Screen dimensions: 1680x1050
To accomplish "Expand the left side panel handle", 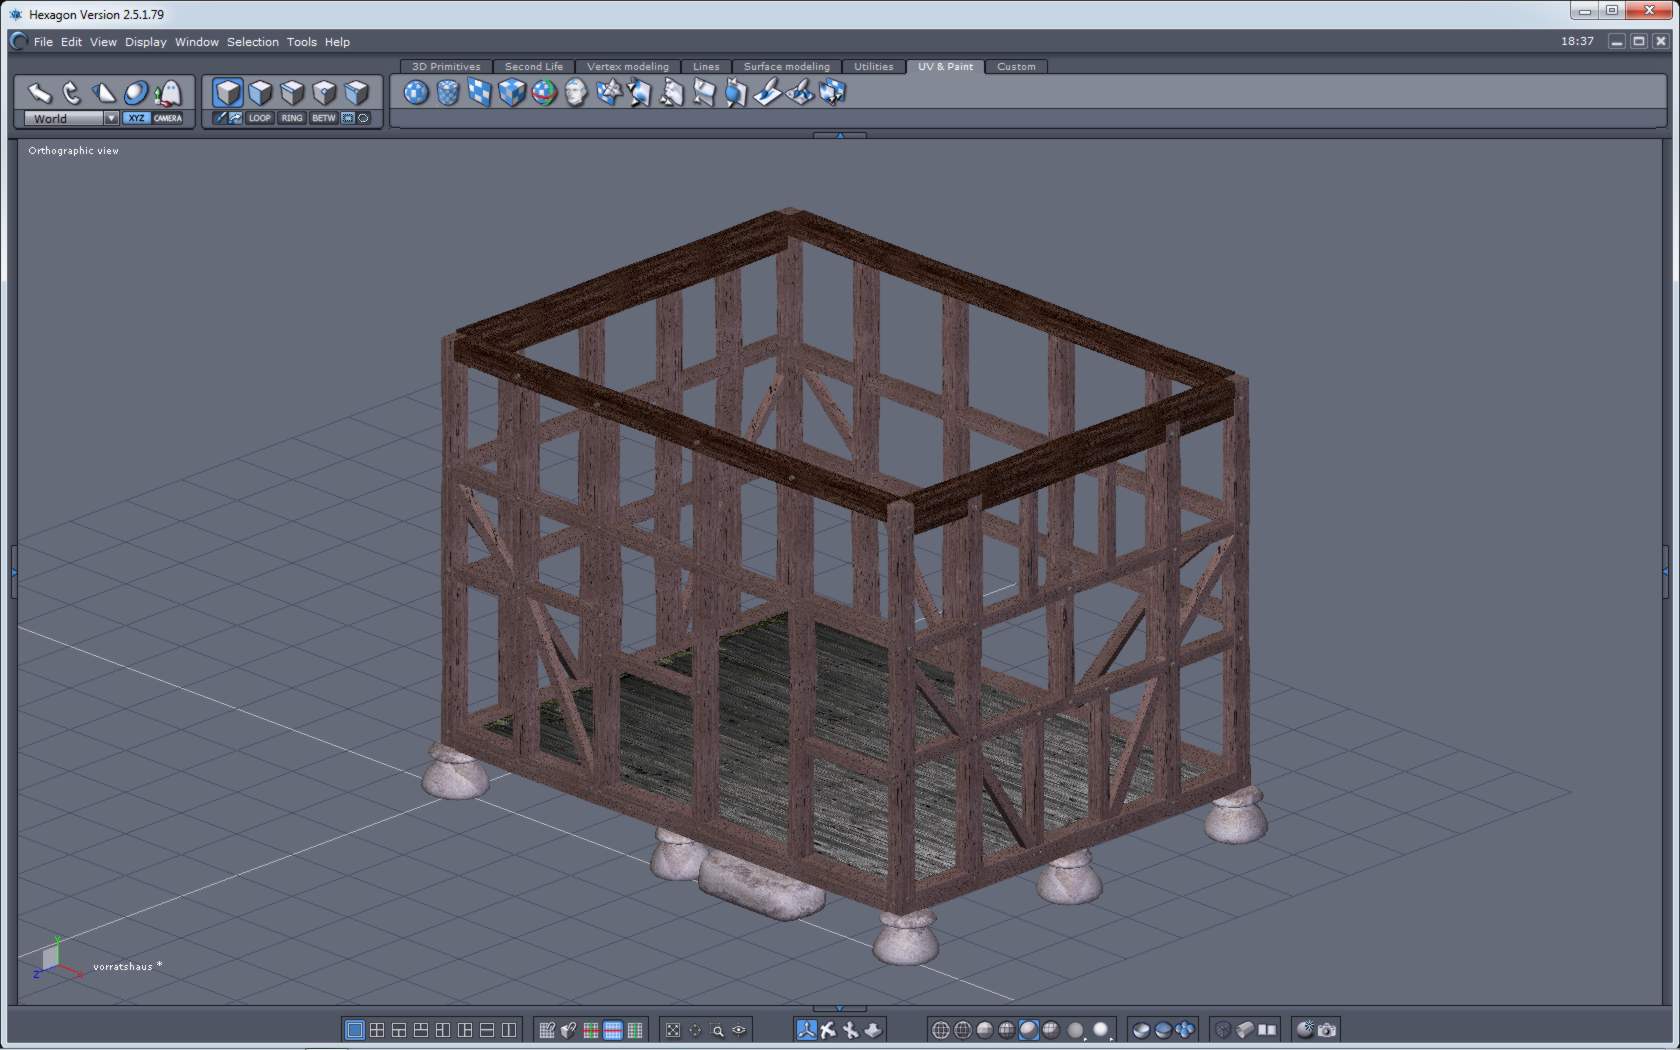I will pyautogui.click(x=13, y=571).
